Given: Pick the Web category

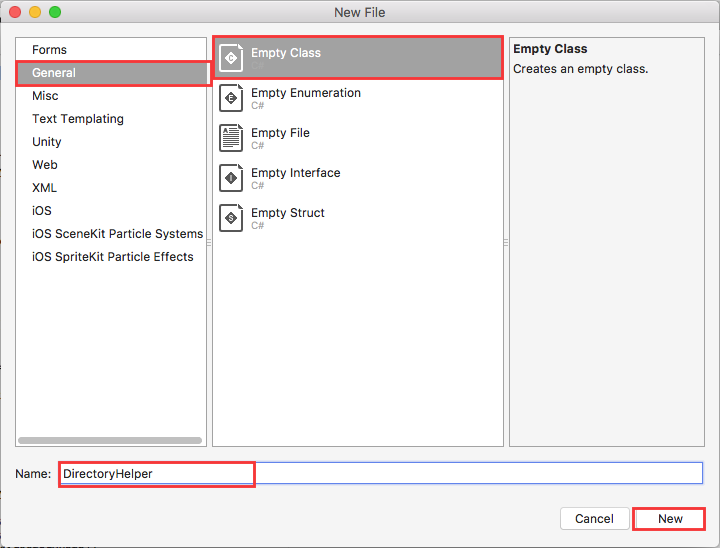Looking at the screenshot, I should pos(45,164).
